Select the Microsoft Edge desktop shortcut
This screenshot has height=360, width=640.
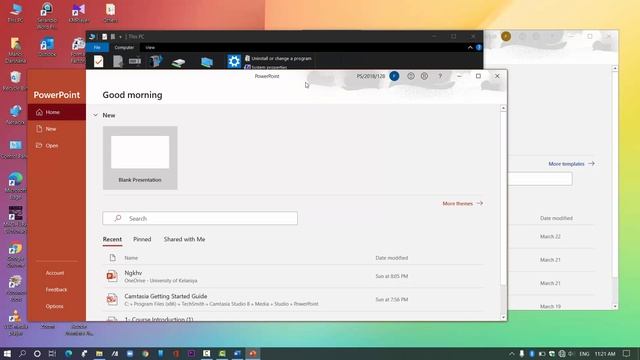15,186
